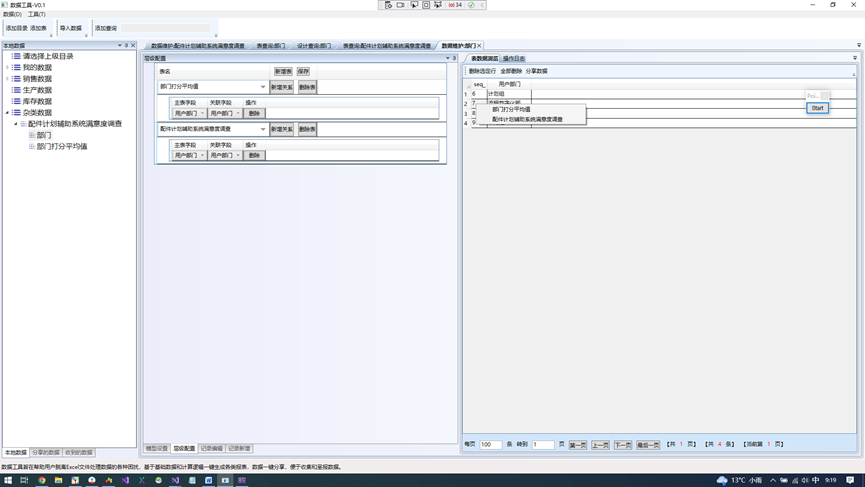Select the 请选择上级目录 tree node
The width and height of the screenshot is (865, 487).
48,56
